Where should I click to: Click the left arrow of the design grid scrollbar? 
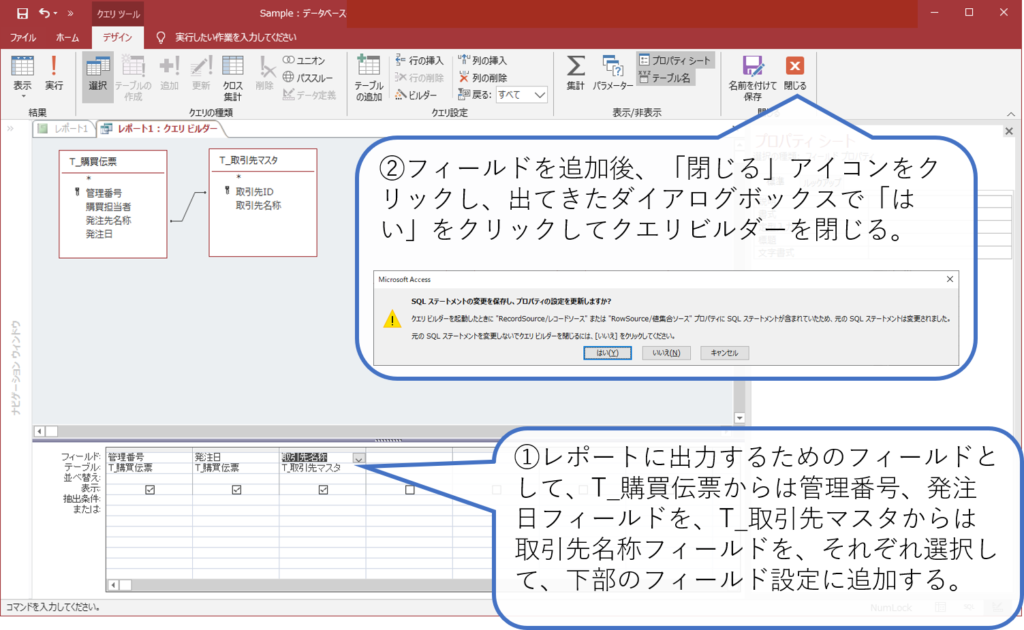pyautogui.click(x=113, y=585)
